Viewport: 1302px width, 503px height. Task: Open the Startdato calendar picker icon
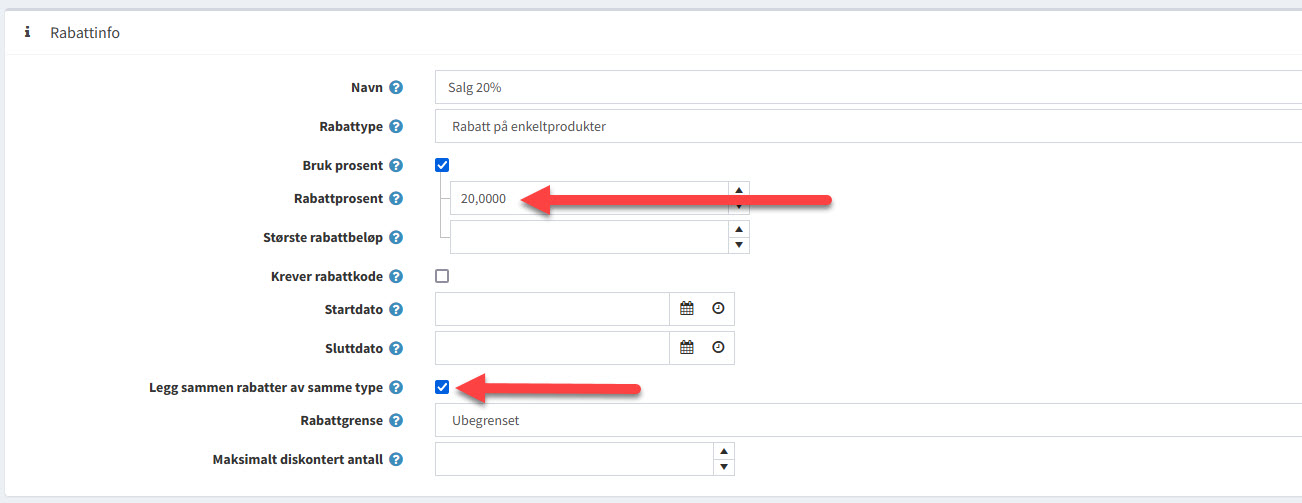click(686, 309)
